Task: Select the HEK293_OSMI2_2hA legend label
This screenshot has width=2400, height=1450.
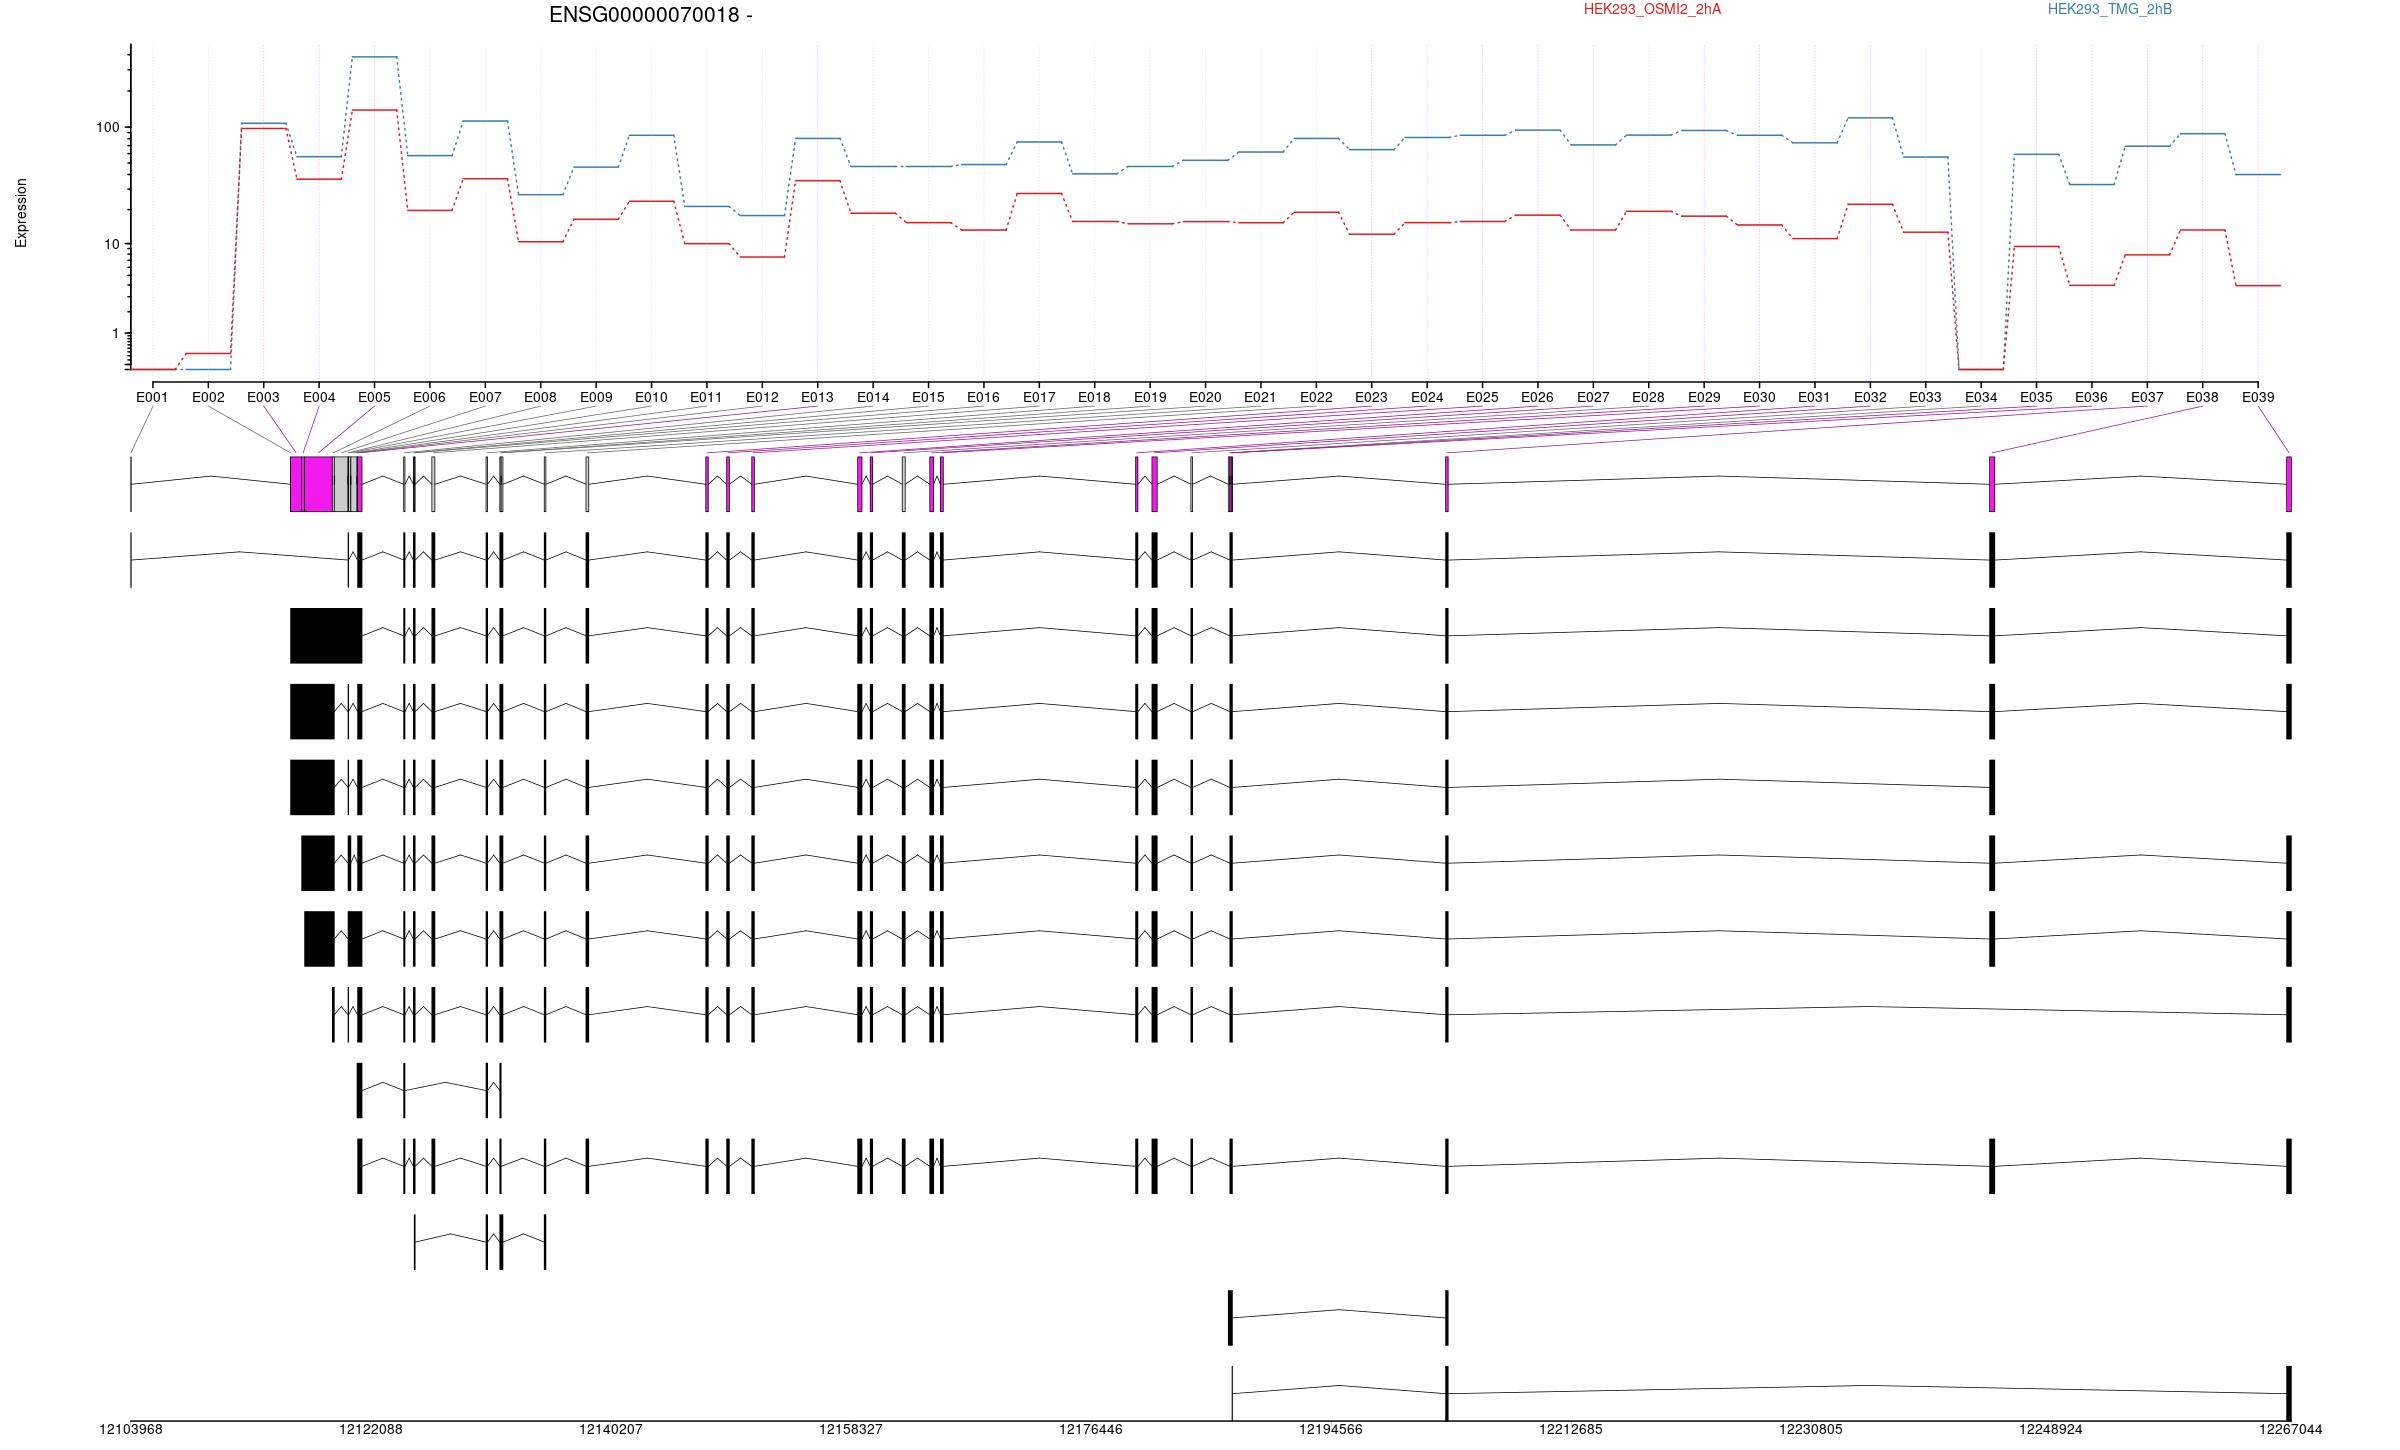Action: (1652, 9)
